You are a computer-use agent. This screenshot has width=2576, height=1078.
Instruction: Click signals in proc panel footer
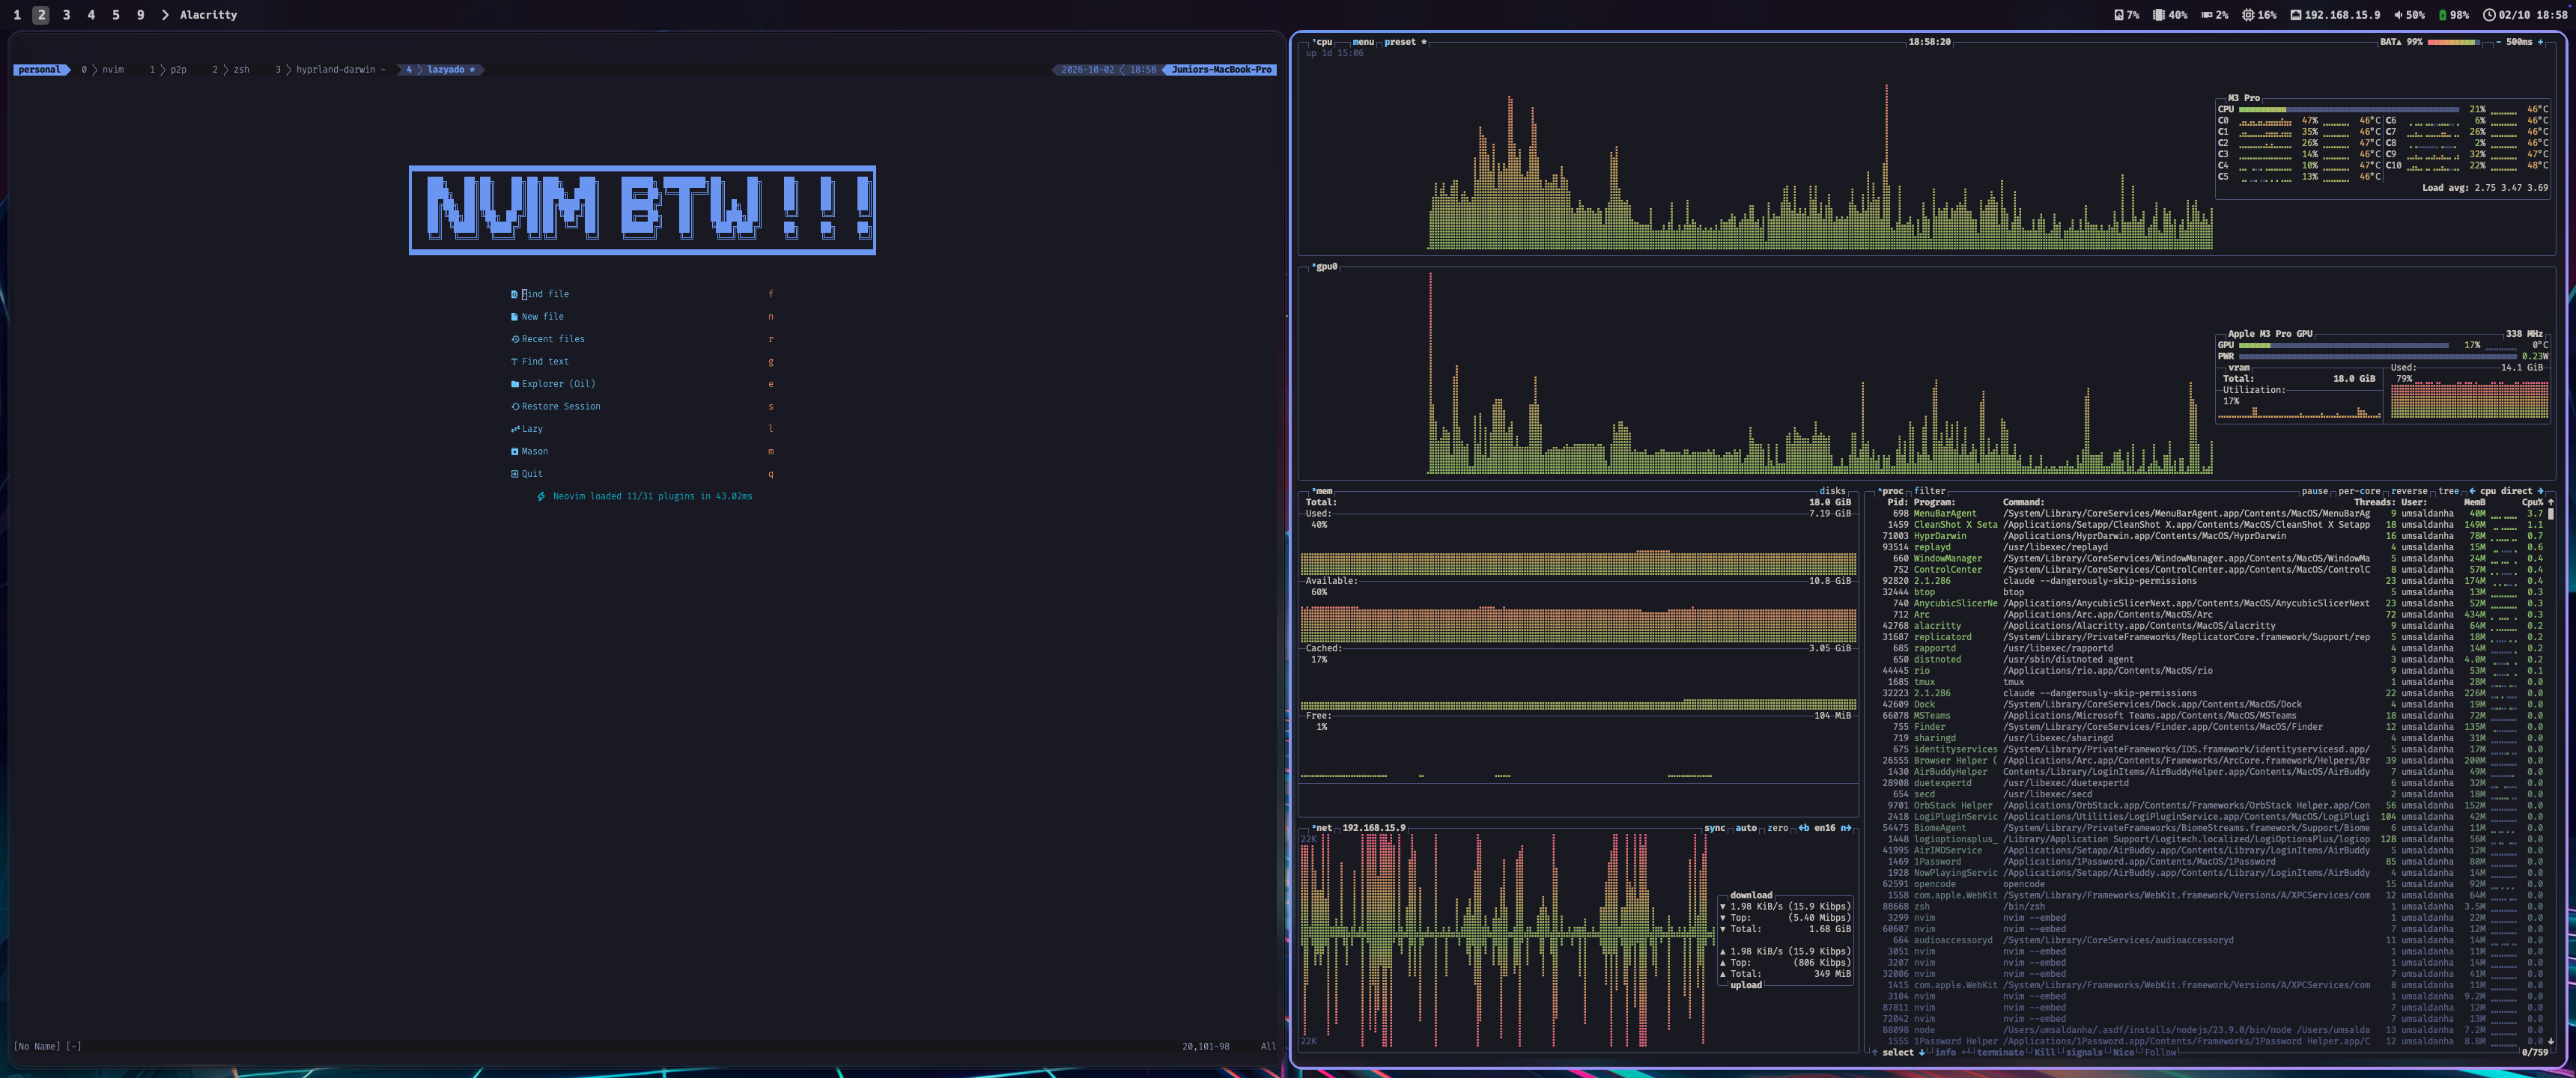[2084, 1052]
